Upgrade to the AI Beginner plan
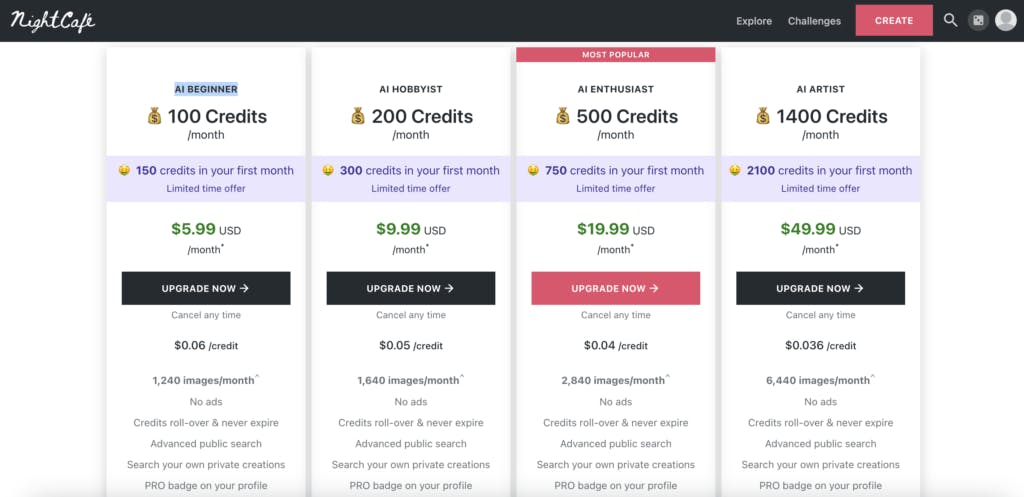 206,288
